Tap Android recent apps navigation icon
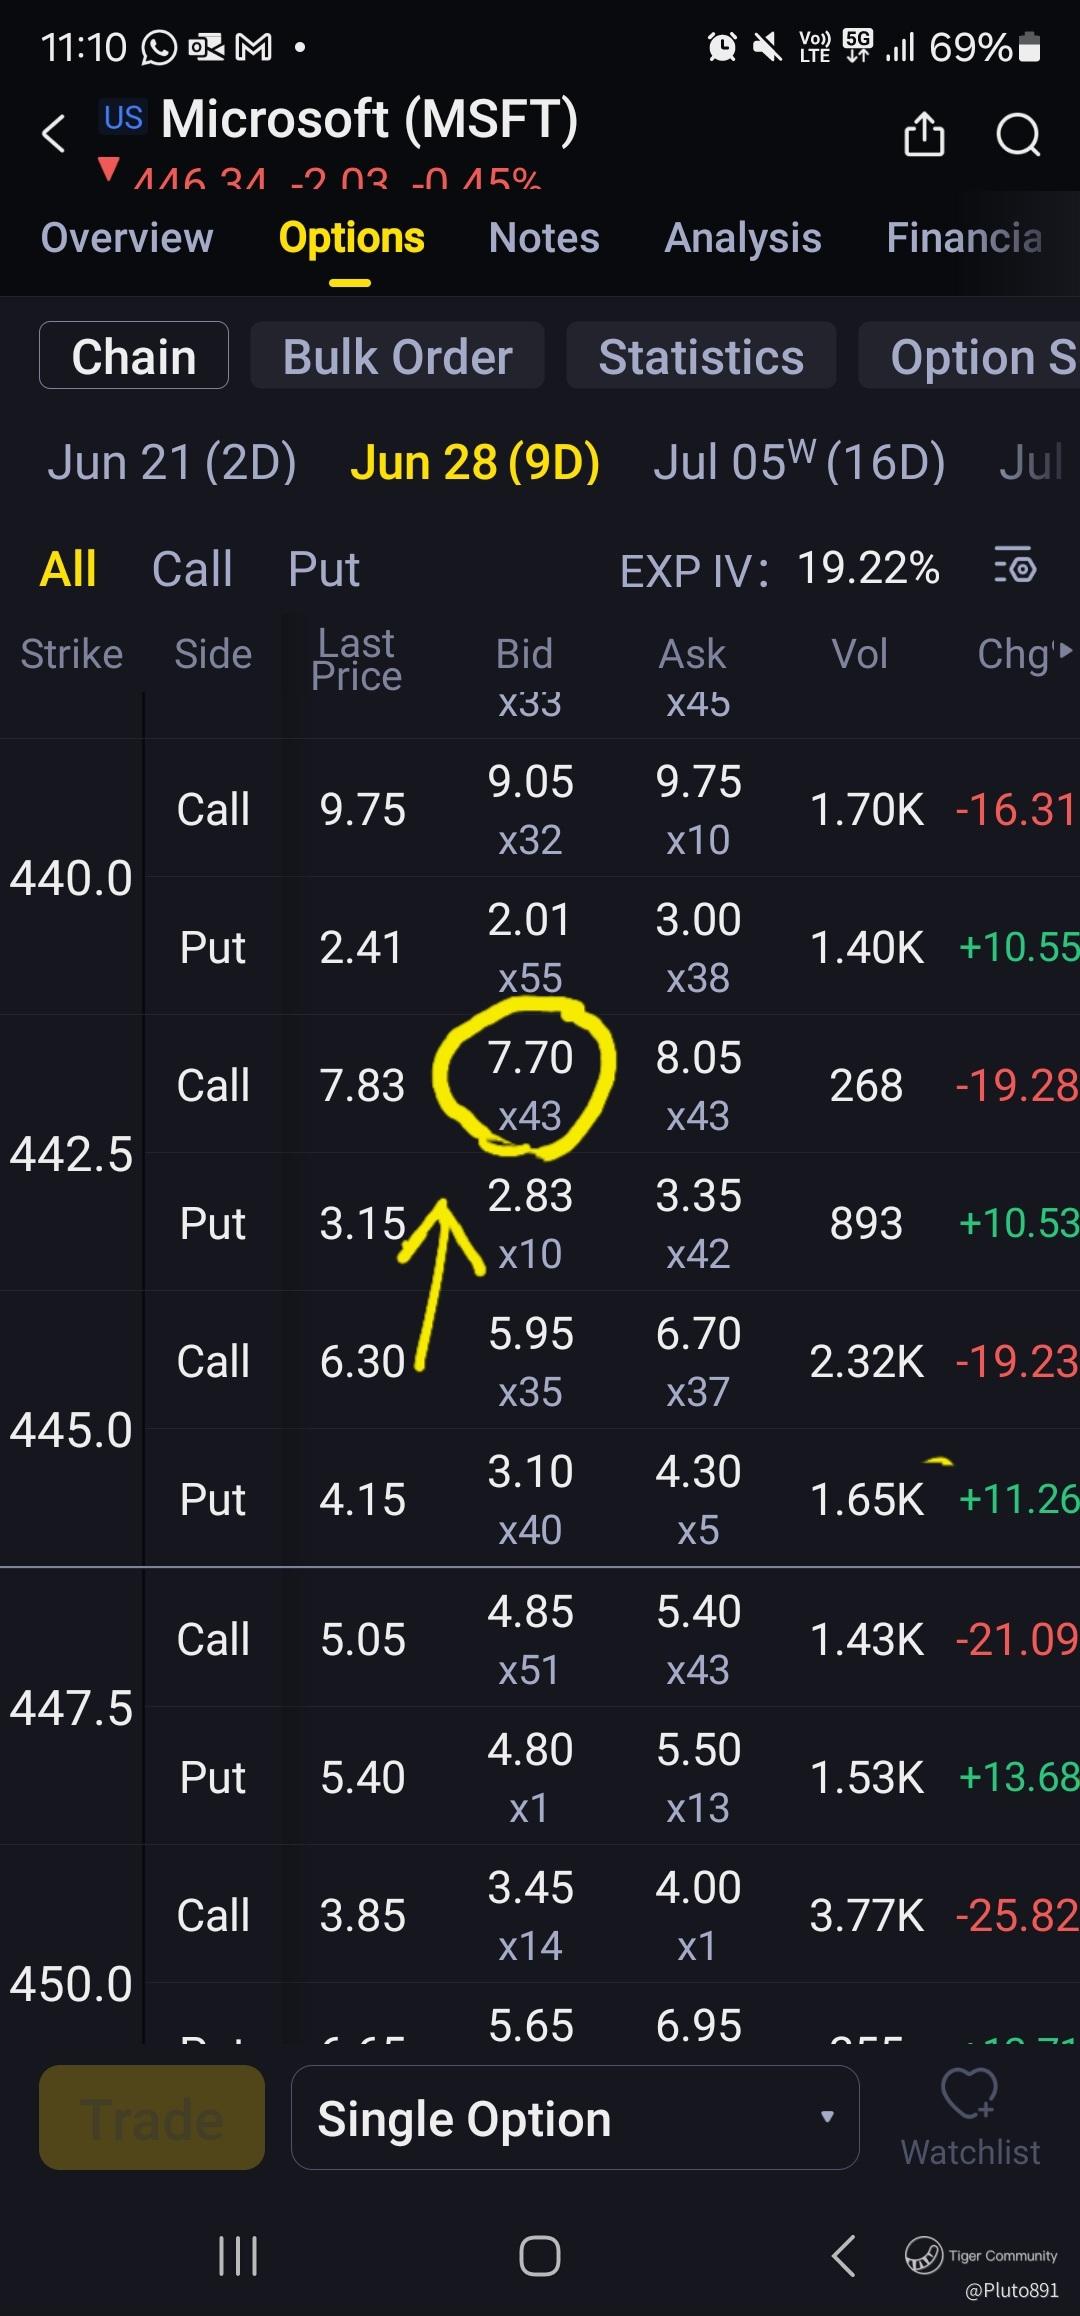1080x2316 pixels. (238, 2256)
